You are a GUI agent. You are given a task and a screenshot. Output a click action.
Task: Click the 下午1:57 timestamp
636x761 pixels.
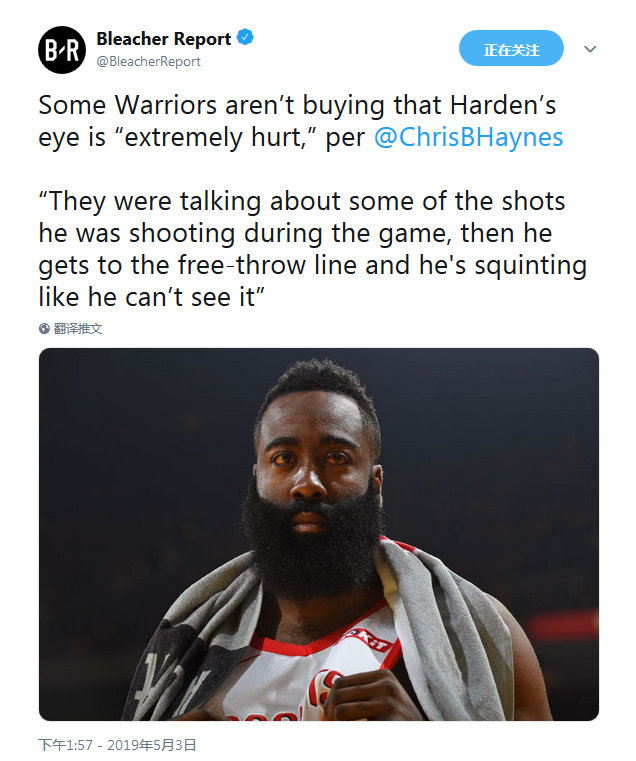(x=66, y=745)
